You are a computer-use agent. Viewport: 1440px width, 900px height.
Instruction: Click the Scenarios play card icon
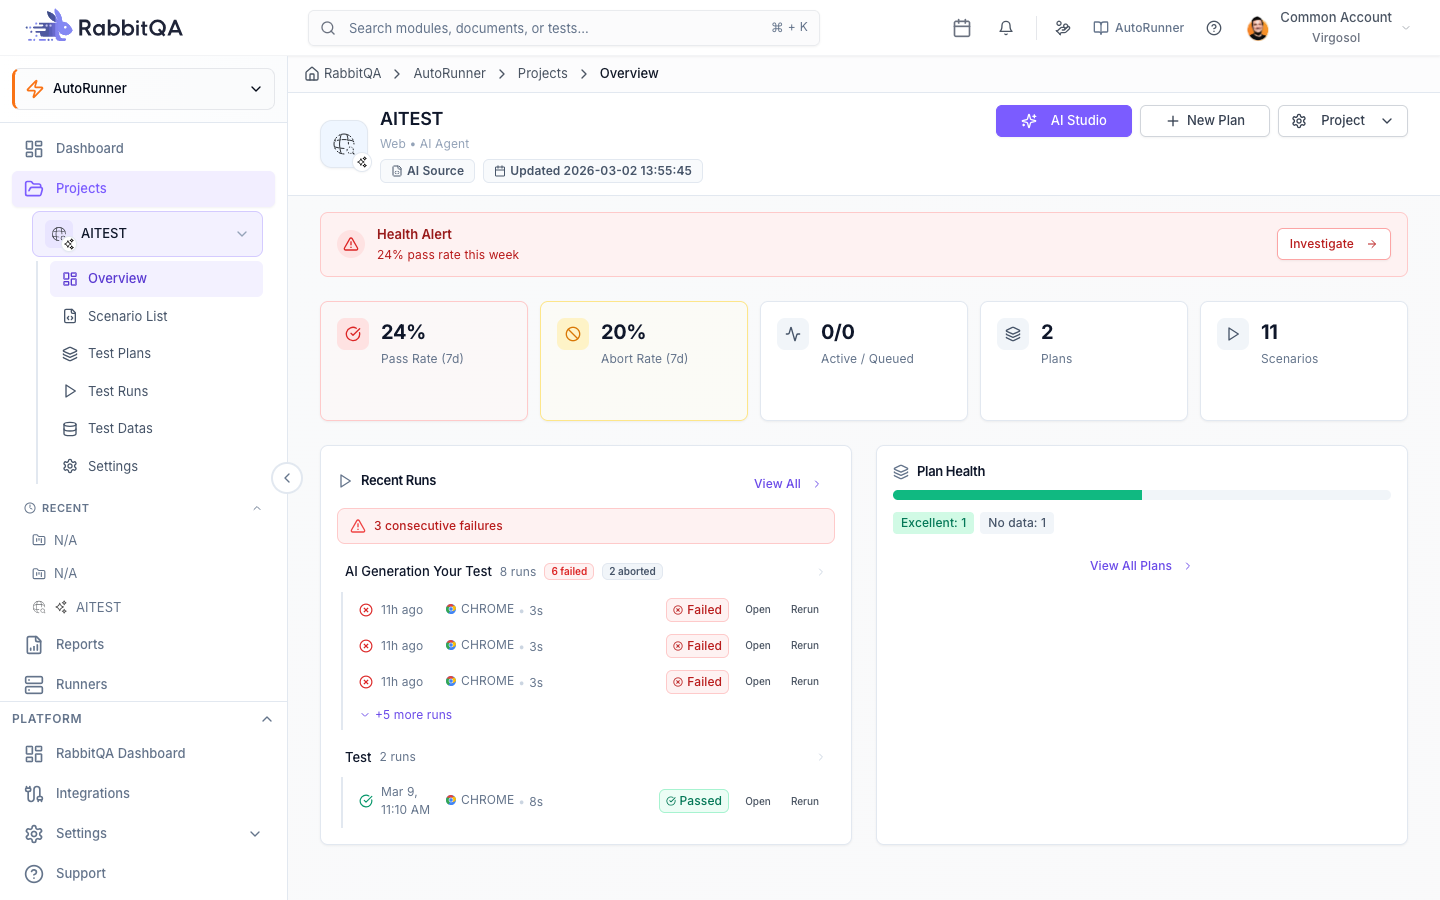(1233, 334)
